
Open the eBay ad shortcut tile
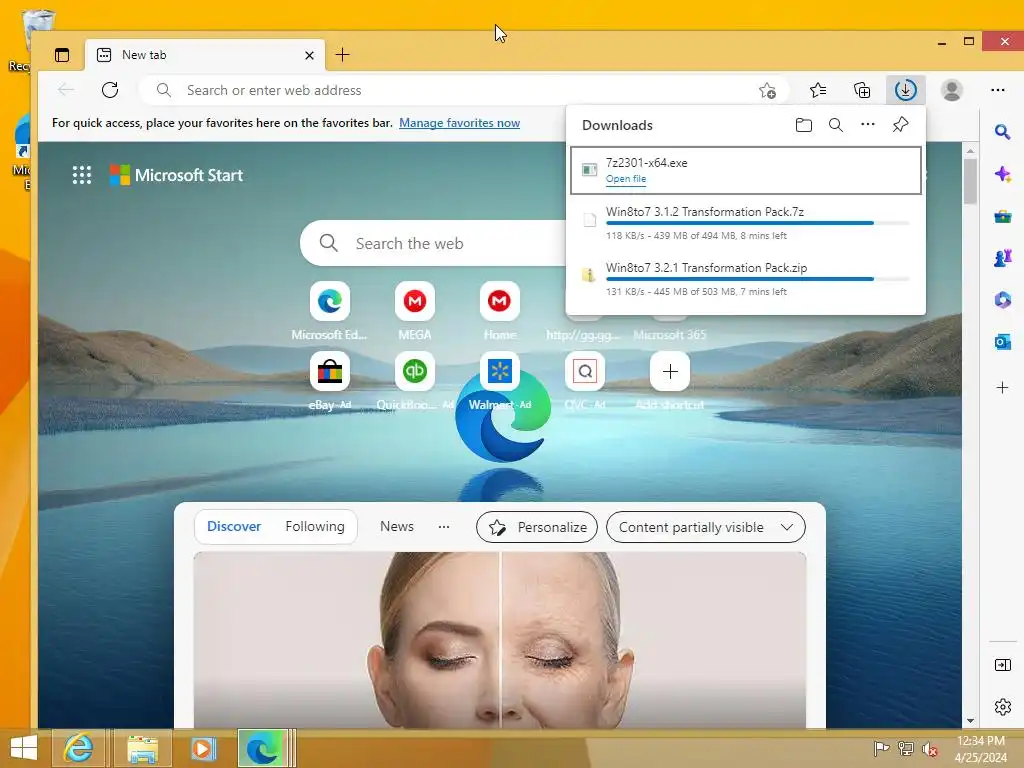(330, 372)
